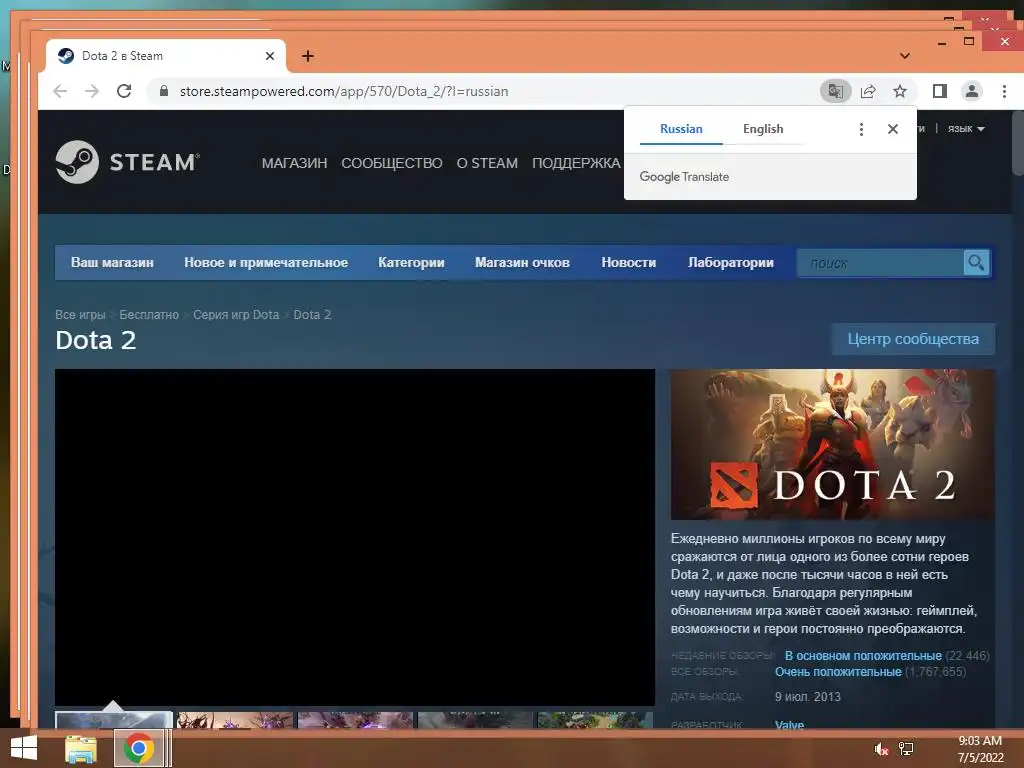Open network tray icon
The width and height of the screenshot is (1024, 768).
click(906, 748)
